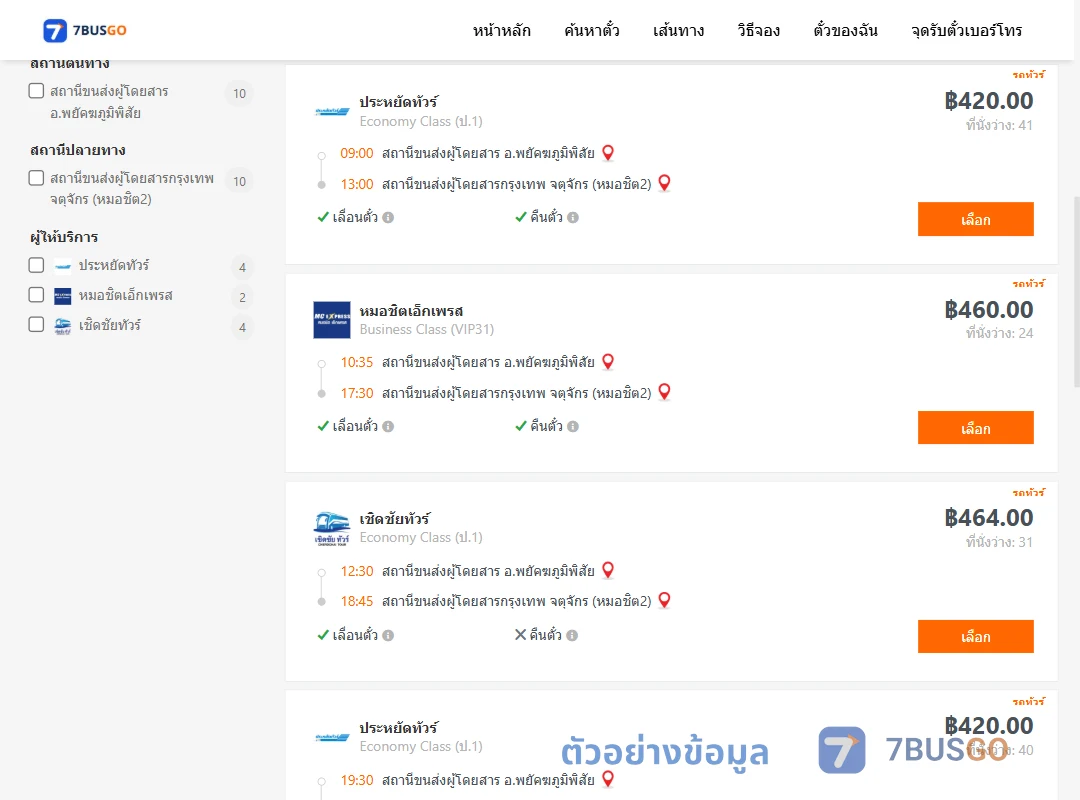This screenshot has width=1080, height=800.
Task: Select the ฿464.00 เชิดชัยทัวร์ trip
Action: (975, 637)
